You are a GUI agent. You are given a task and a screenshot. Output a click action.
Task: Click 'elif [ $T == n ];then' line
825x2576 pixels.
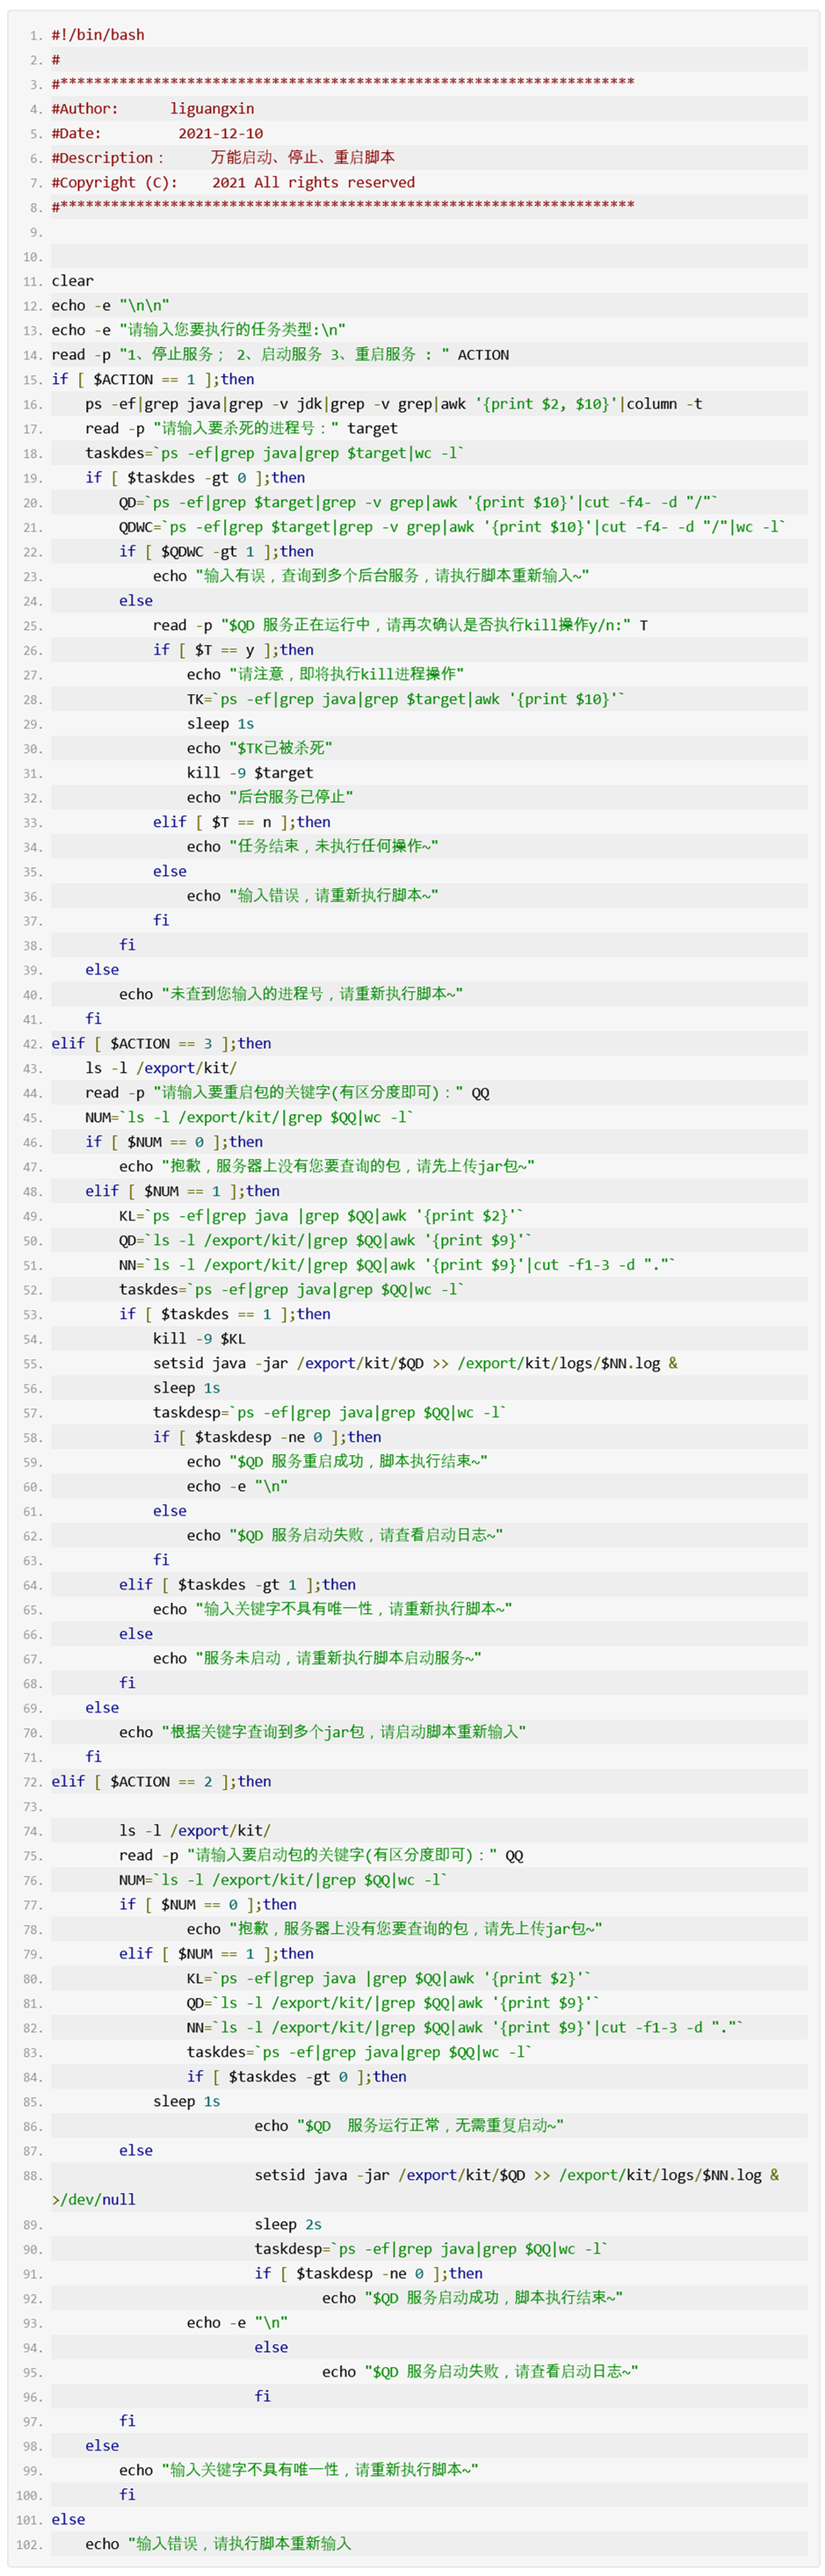pyautogui.click(x=242, y=822)
